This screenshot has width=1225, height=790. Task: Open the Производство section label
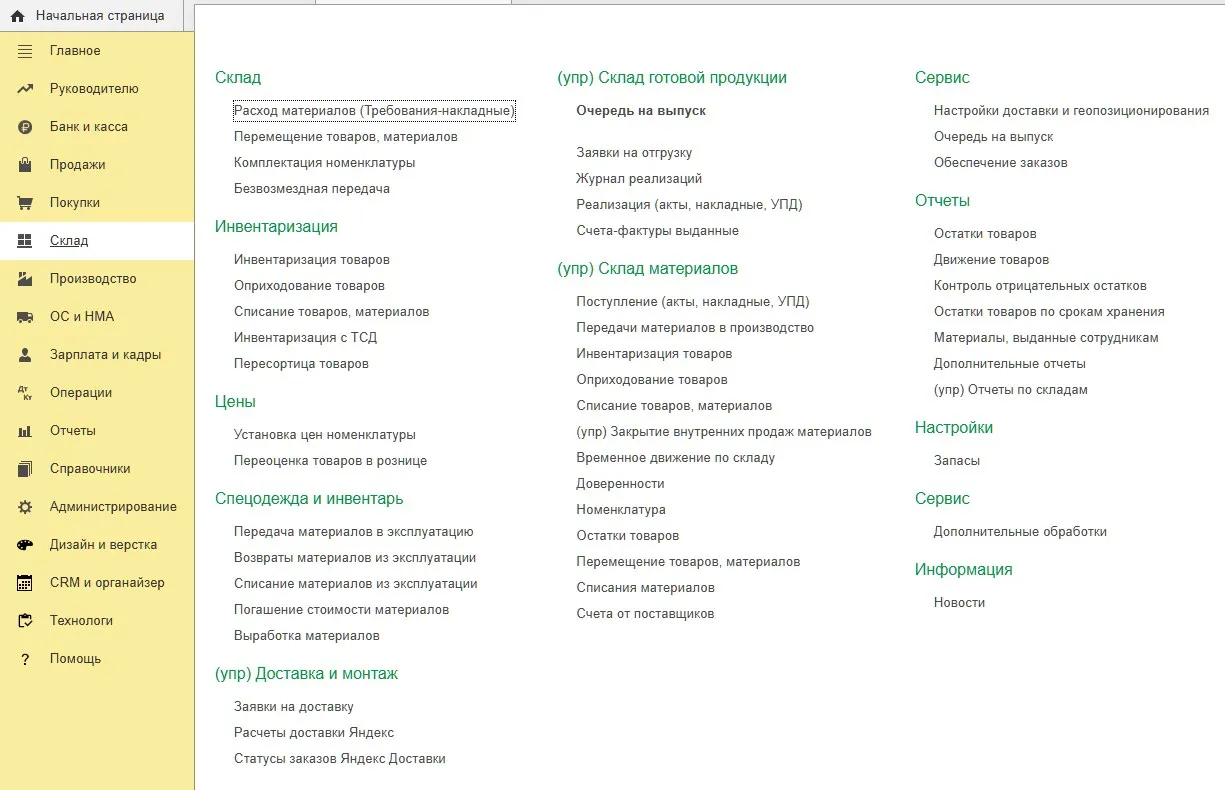93,279
